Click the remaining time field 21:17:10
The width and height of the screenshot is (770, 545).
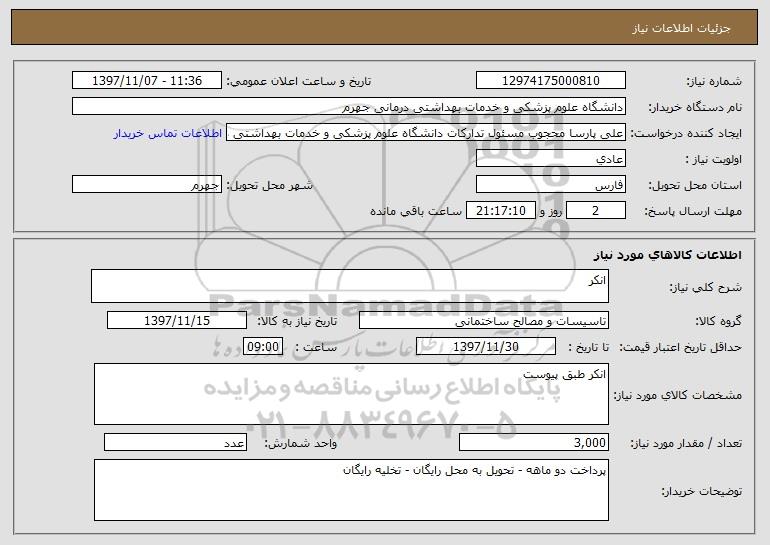point(500,211)
